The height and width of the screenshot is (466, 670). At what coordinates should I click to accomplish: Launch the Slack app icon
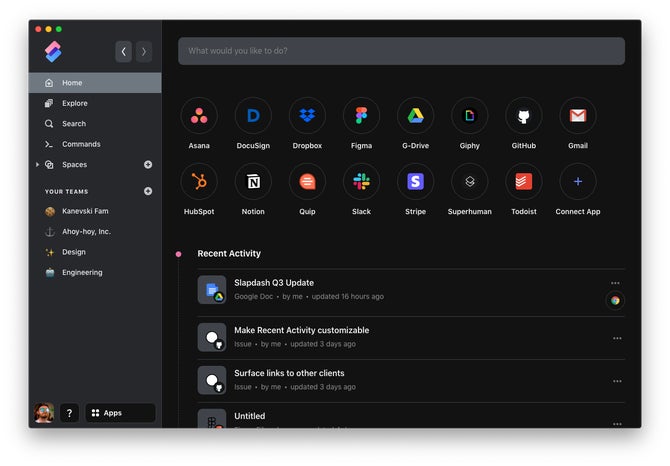point(361,182)
